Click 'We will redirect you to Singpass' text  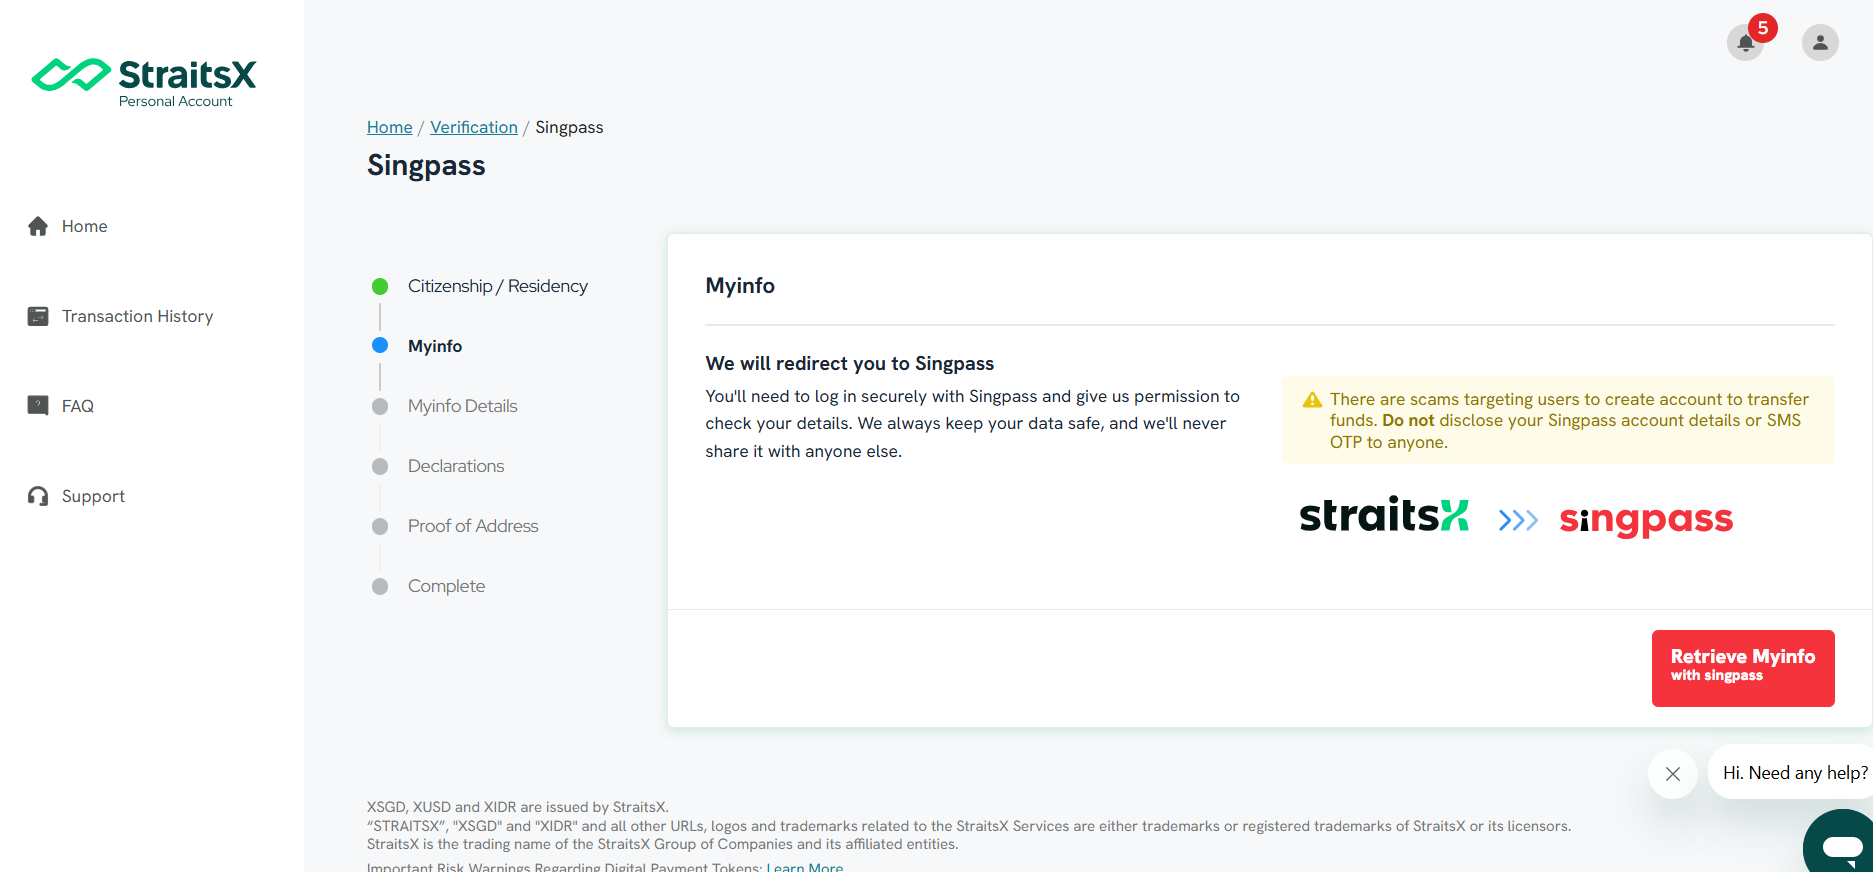(x=850, y=363)
